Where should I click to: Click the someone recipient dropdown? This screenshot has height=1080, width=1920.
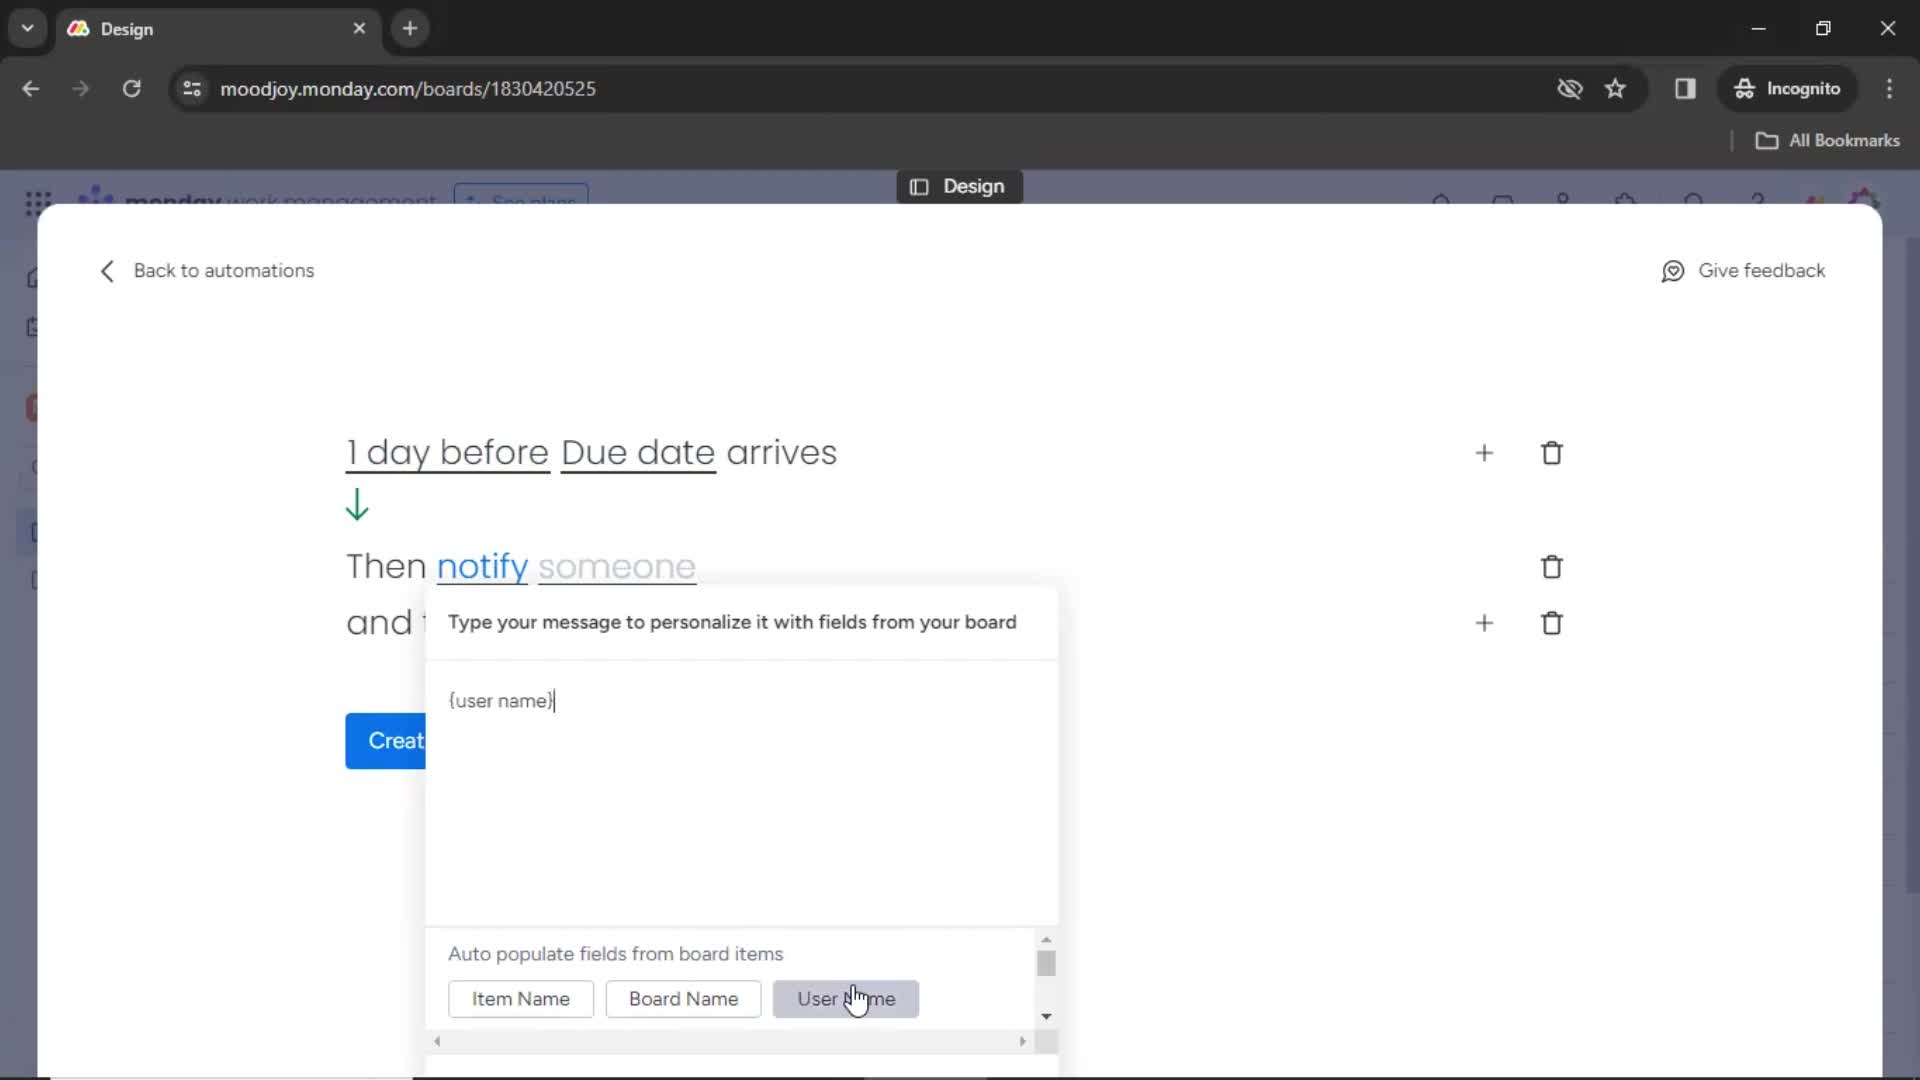pos(616,564)
